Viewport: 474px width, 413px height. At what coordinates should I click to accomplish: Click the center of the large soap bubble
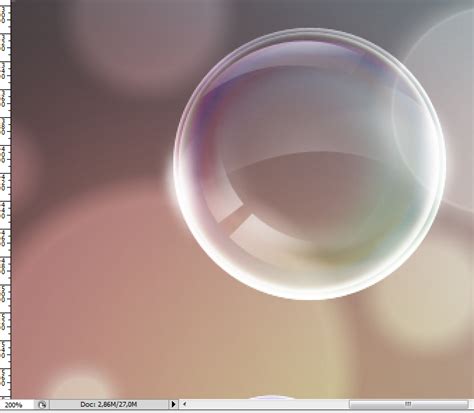310,164
